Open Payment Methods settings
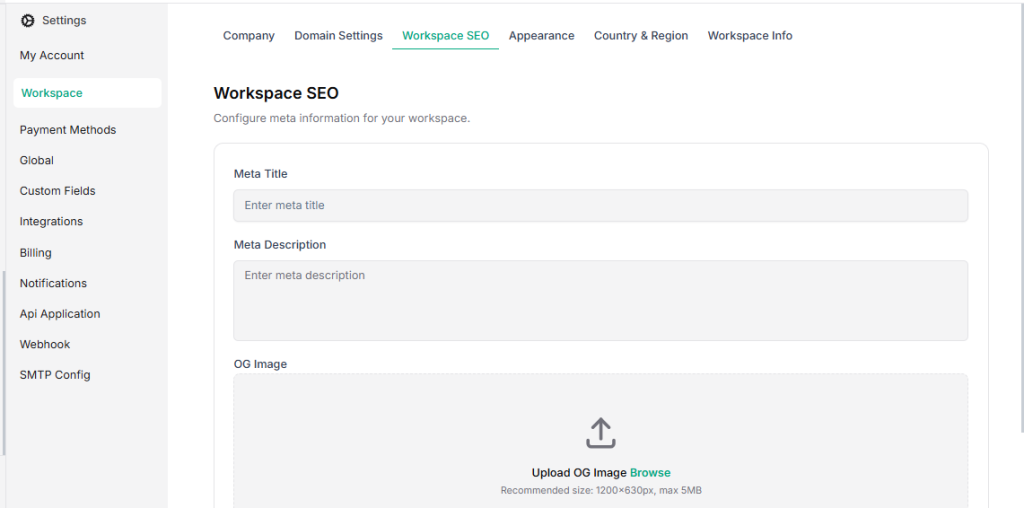 pyautogui.click(x=68, y=130)
